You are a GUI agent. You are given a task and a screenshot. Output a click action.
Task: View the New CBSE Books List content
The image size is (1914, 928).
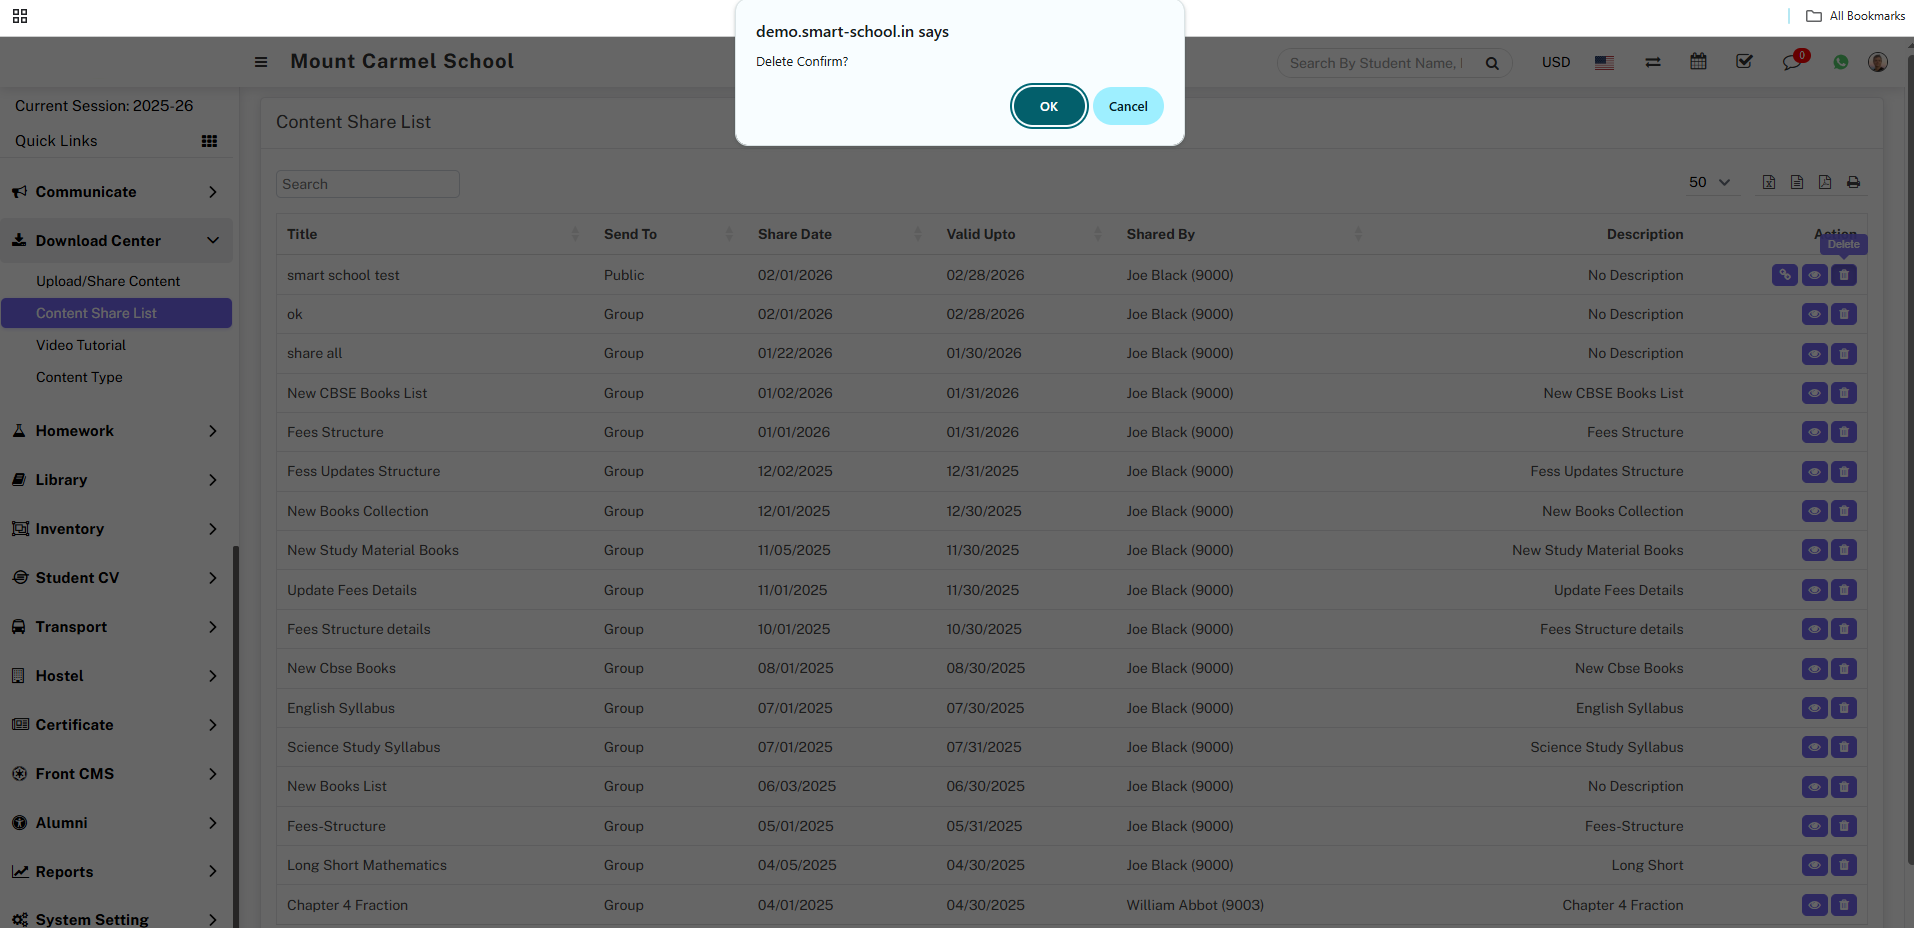(1814, 393)
